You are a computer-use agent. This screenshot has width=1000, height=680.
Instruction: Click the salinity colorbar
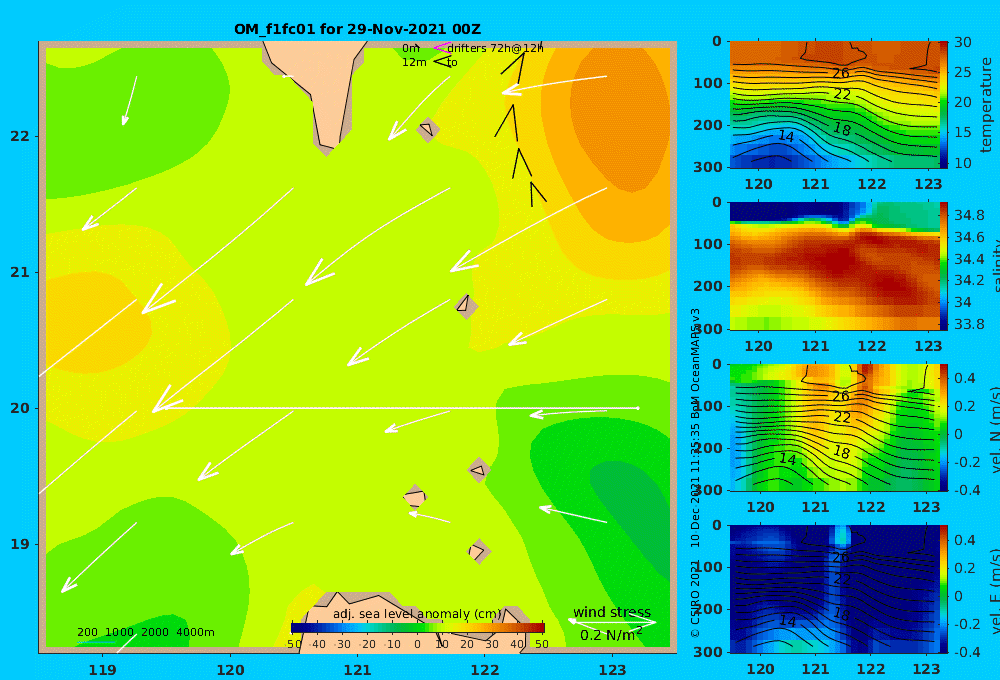pyautogui.click(x=944, y=266)
